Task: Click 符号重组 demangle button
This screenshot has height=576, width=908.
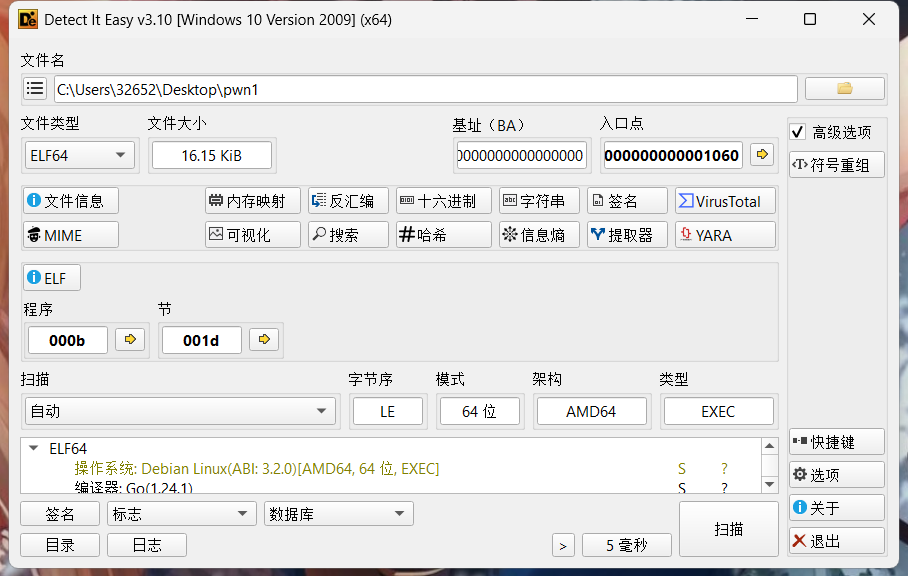Action: click(x=836, y=165)
